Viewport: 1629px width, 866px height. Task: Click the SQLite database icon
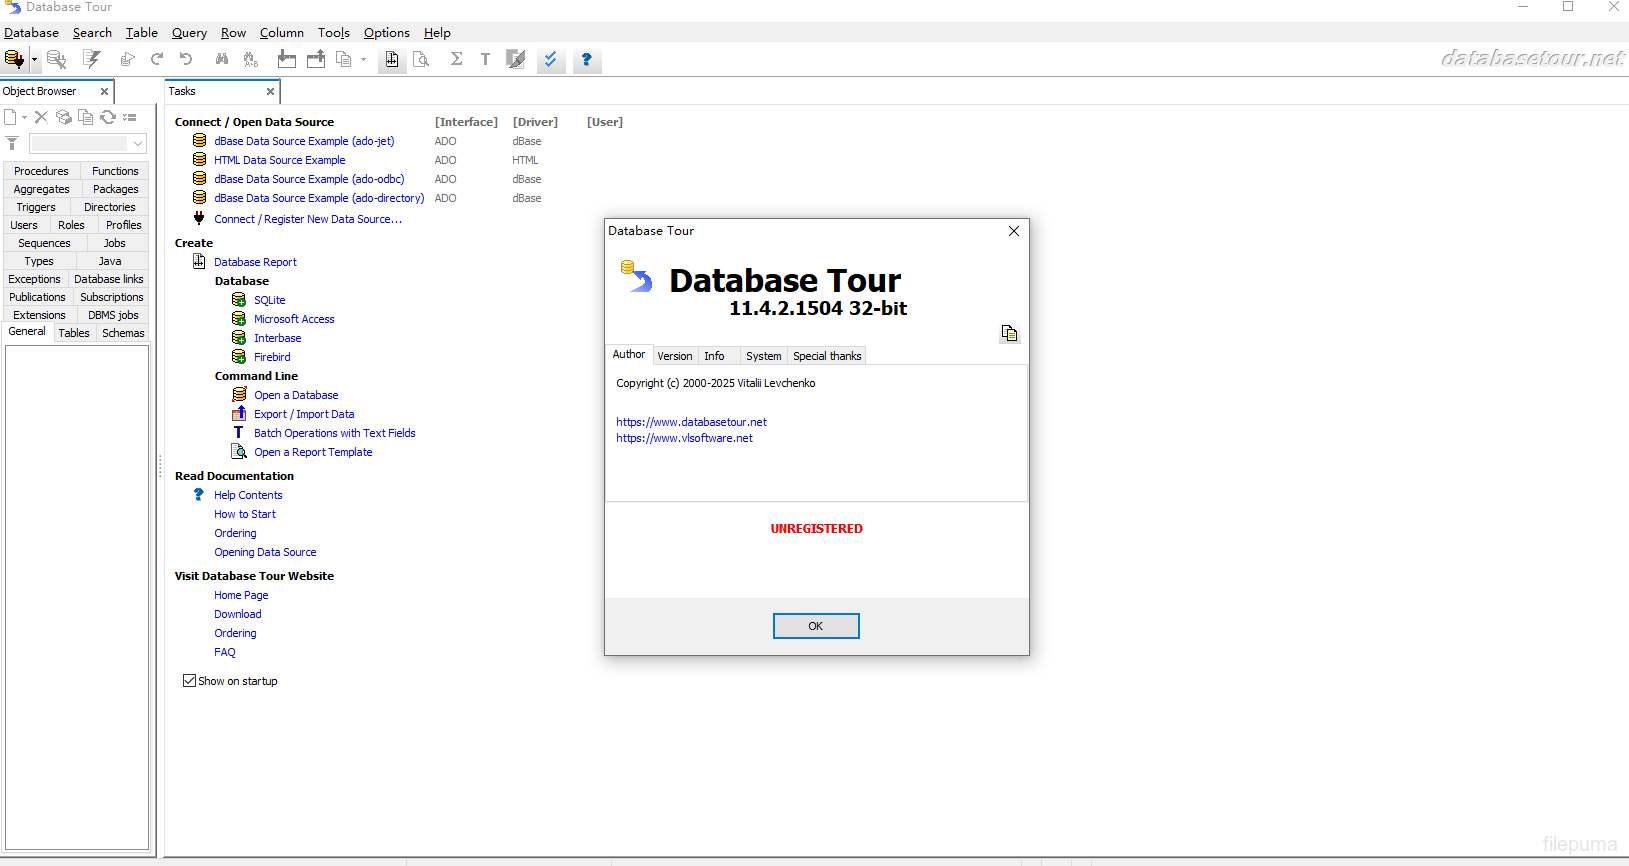(239, 300)
